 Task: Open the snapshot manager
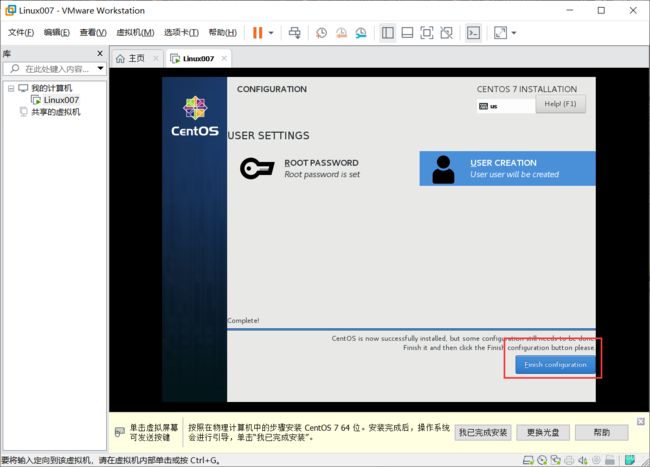361,33
